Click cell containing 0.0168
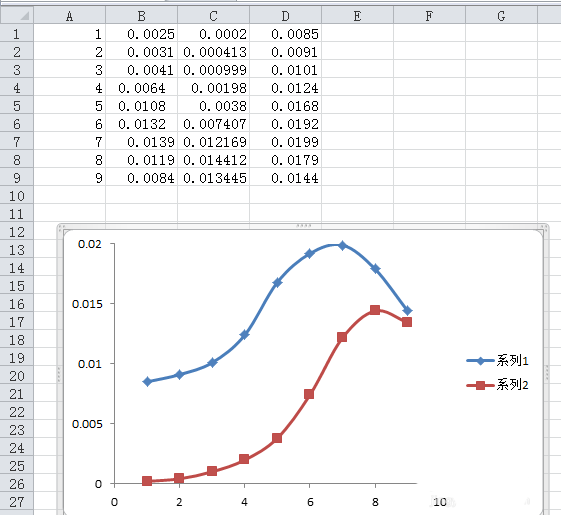Image resolution: width=561 pixels, height=521 pixels. click(285, 105)
